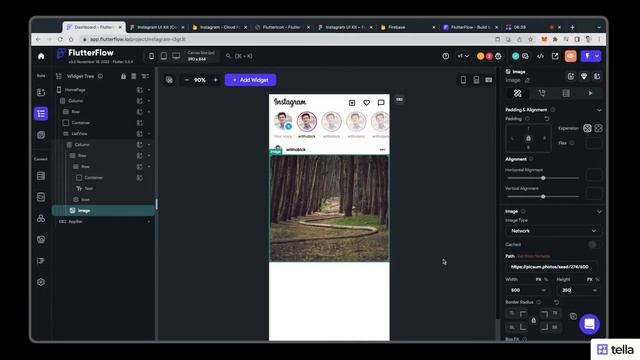View project errors red badge
The height and width of the screenshot is (360, 640).
coord(489,56)
